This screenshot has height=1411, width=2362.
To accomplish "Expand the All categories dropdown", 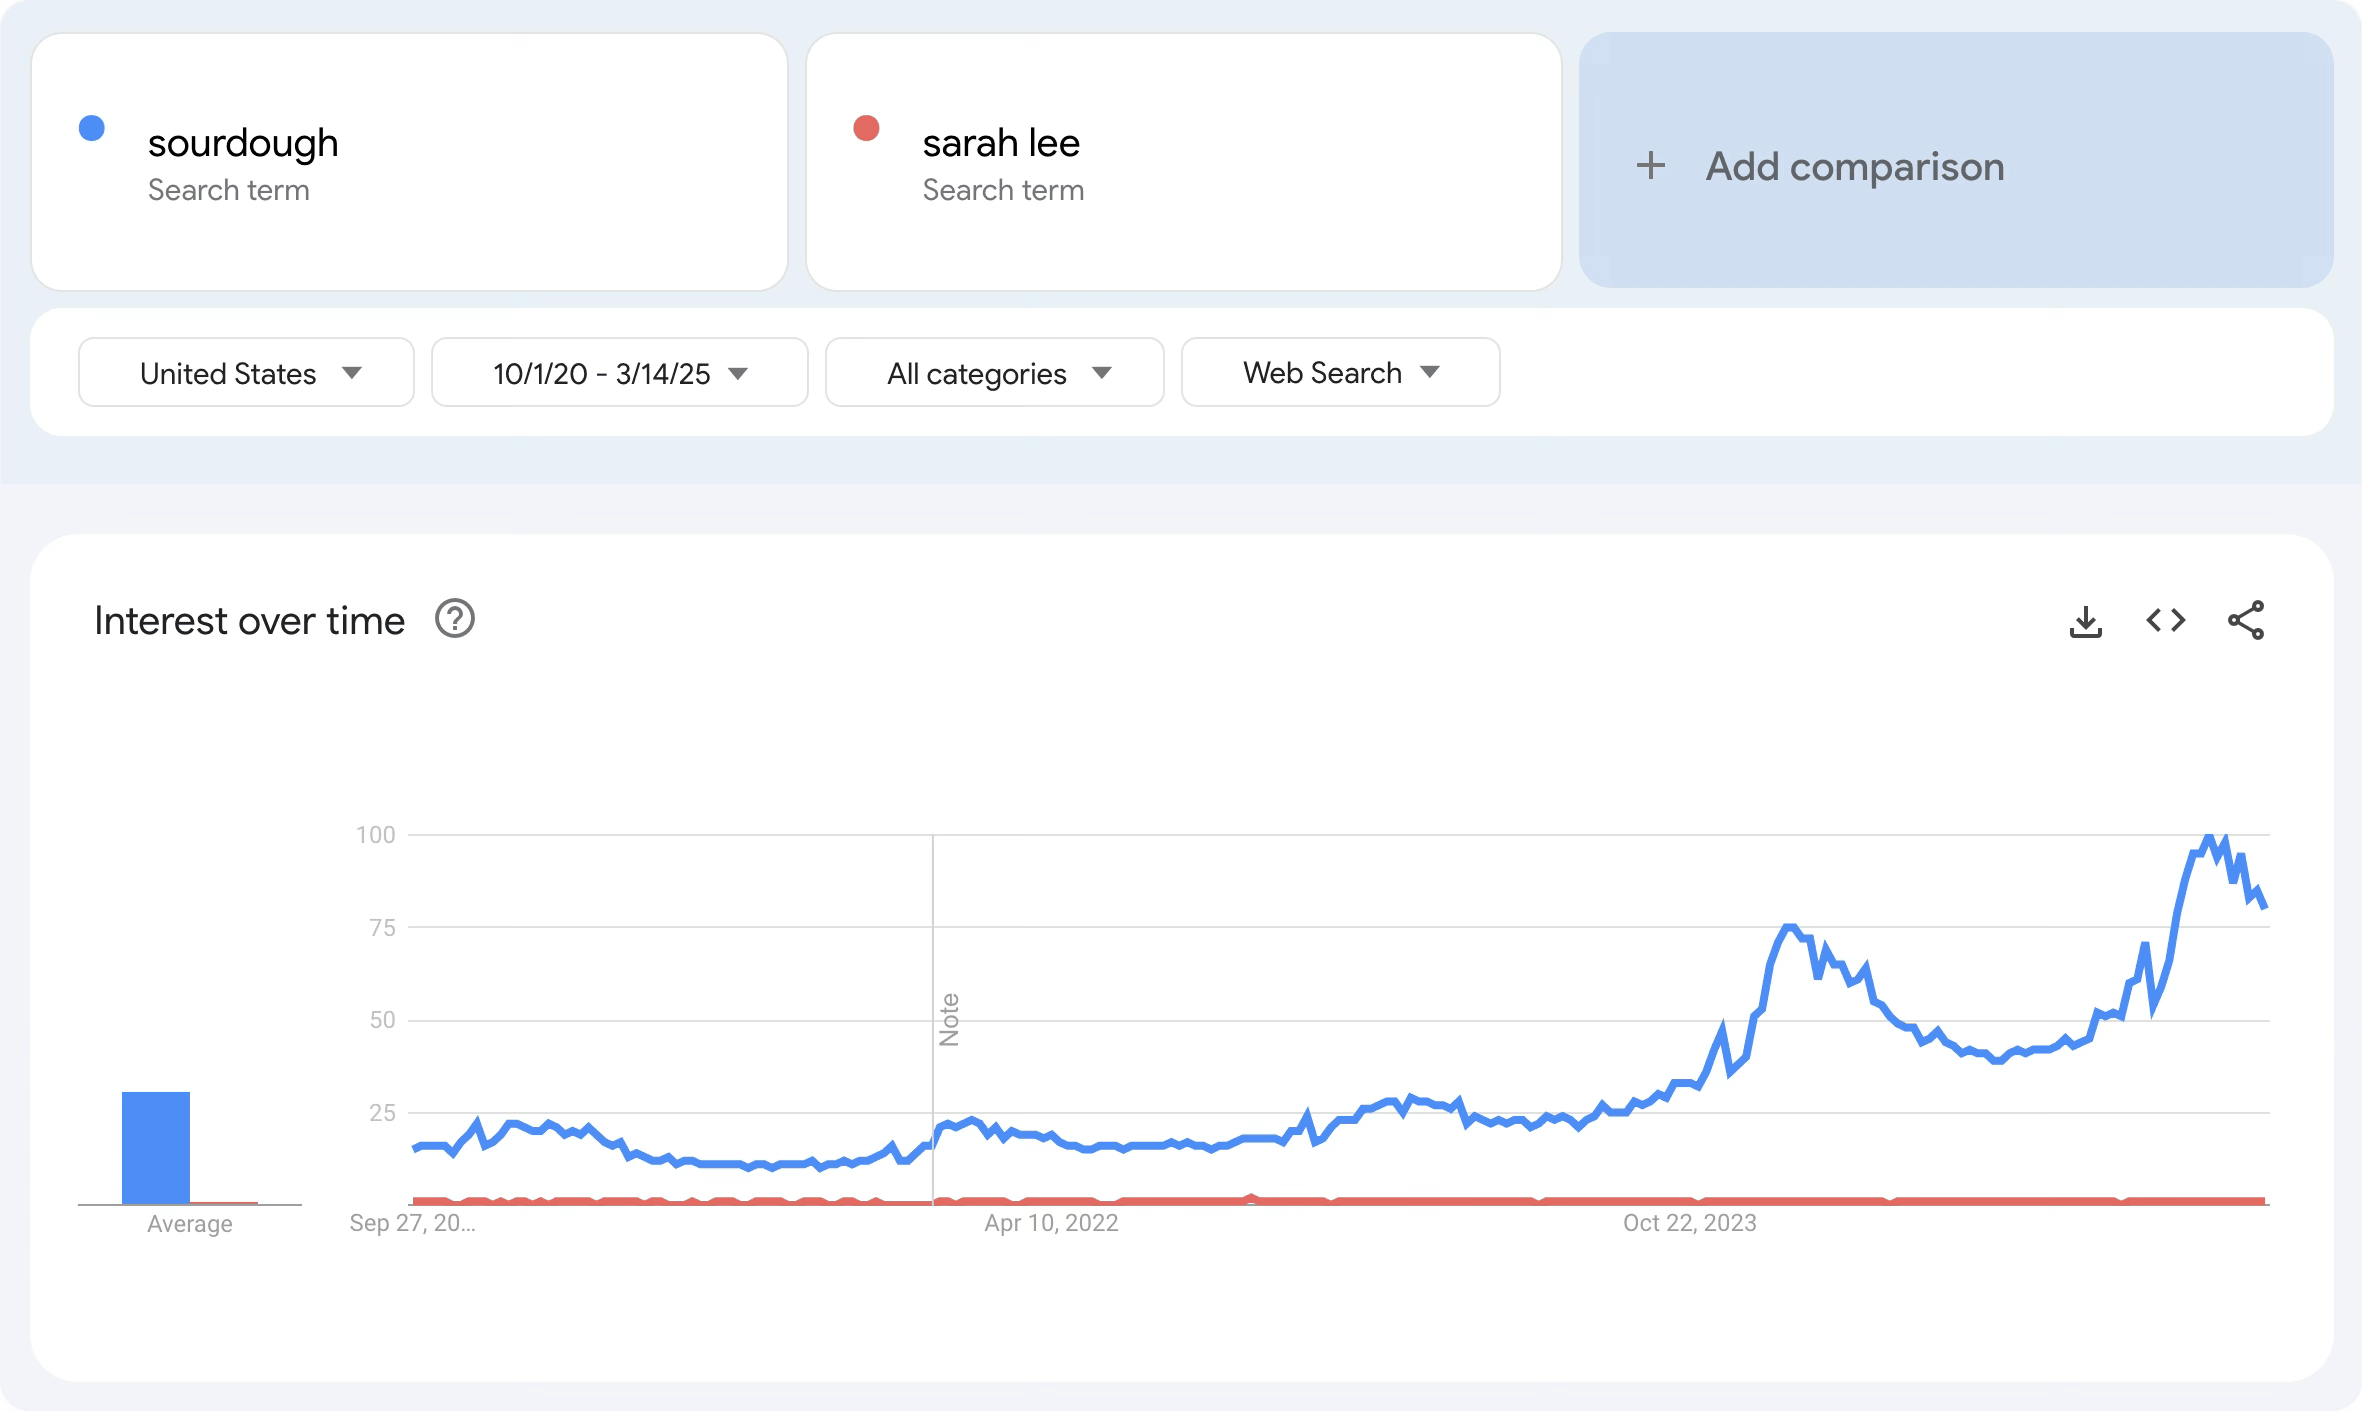I will (x=994, y=373).
